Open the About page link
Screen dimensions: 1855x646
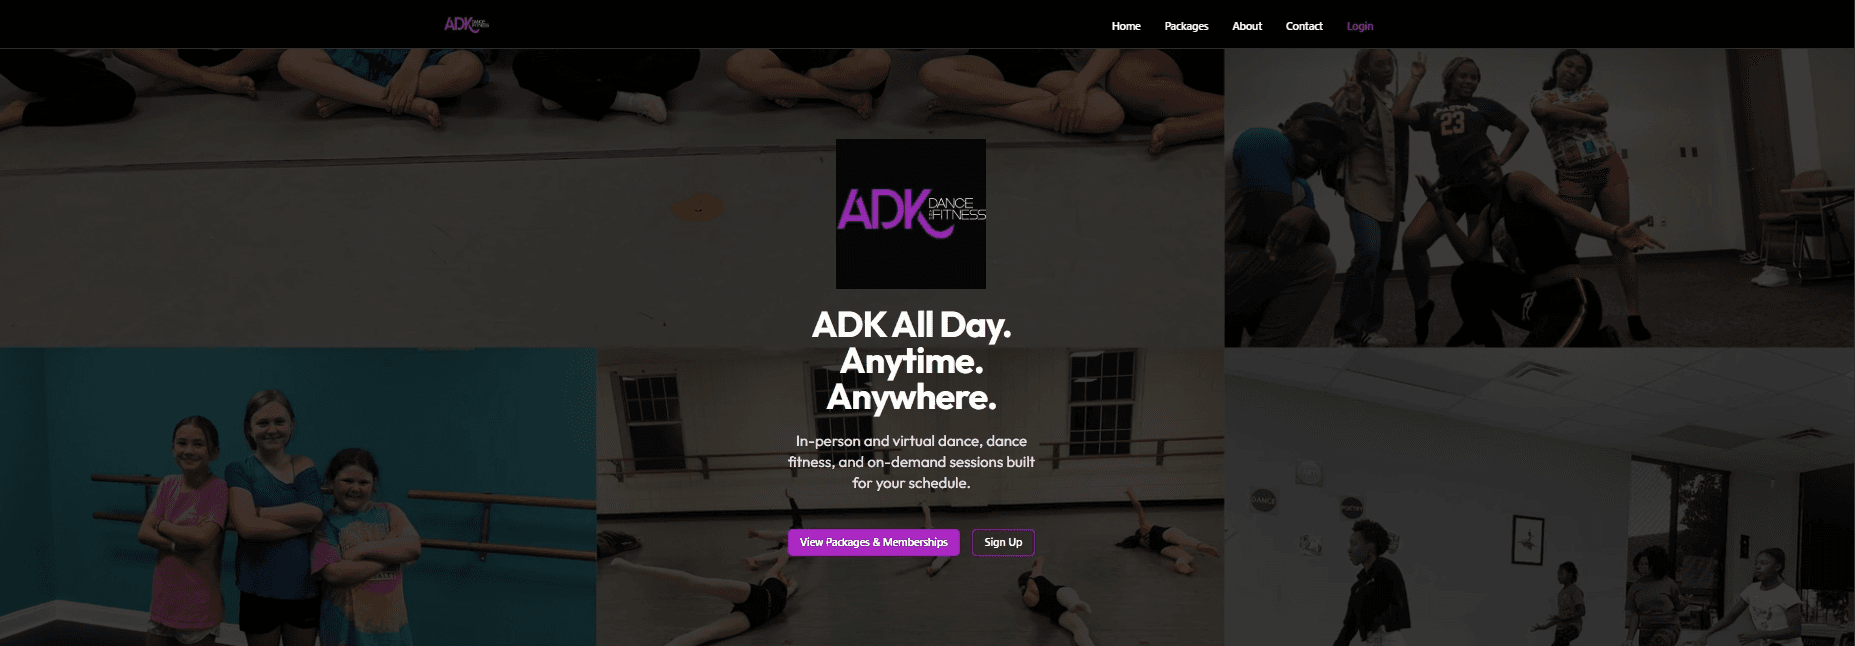pos(1247,26)
